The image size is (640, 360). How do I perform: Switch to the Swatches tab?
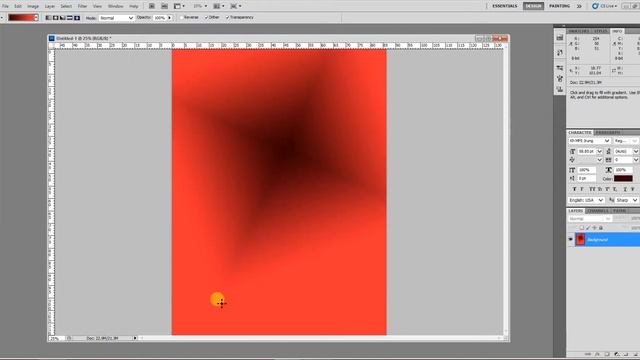579,31
